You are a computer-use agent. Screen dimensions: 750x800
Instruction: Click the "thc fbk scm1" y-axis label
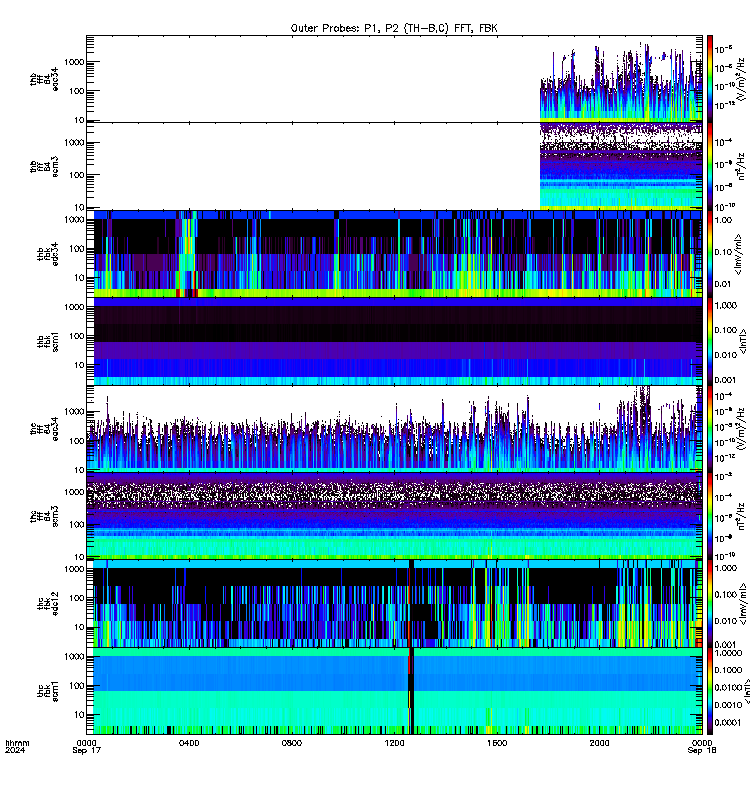tap(47, 691)
